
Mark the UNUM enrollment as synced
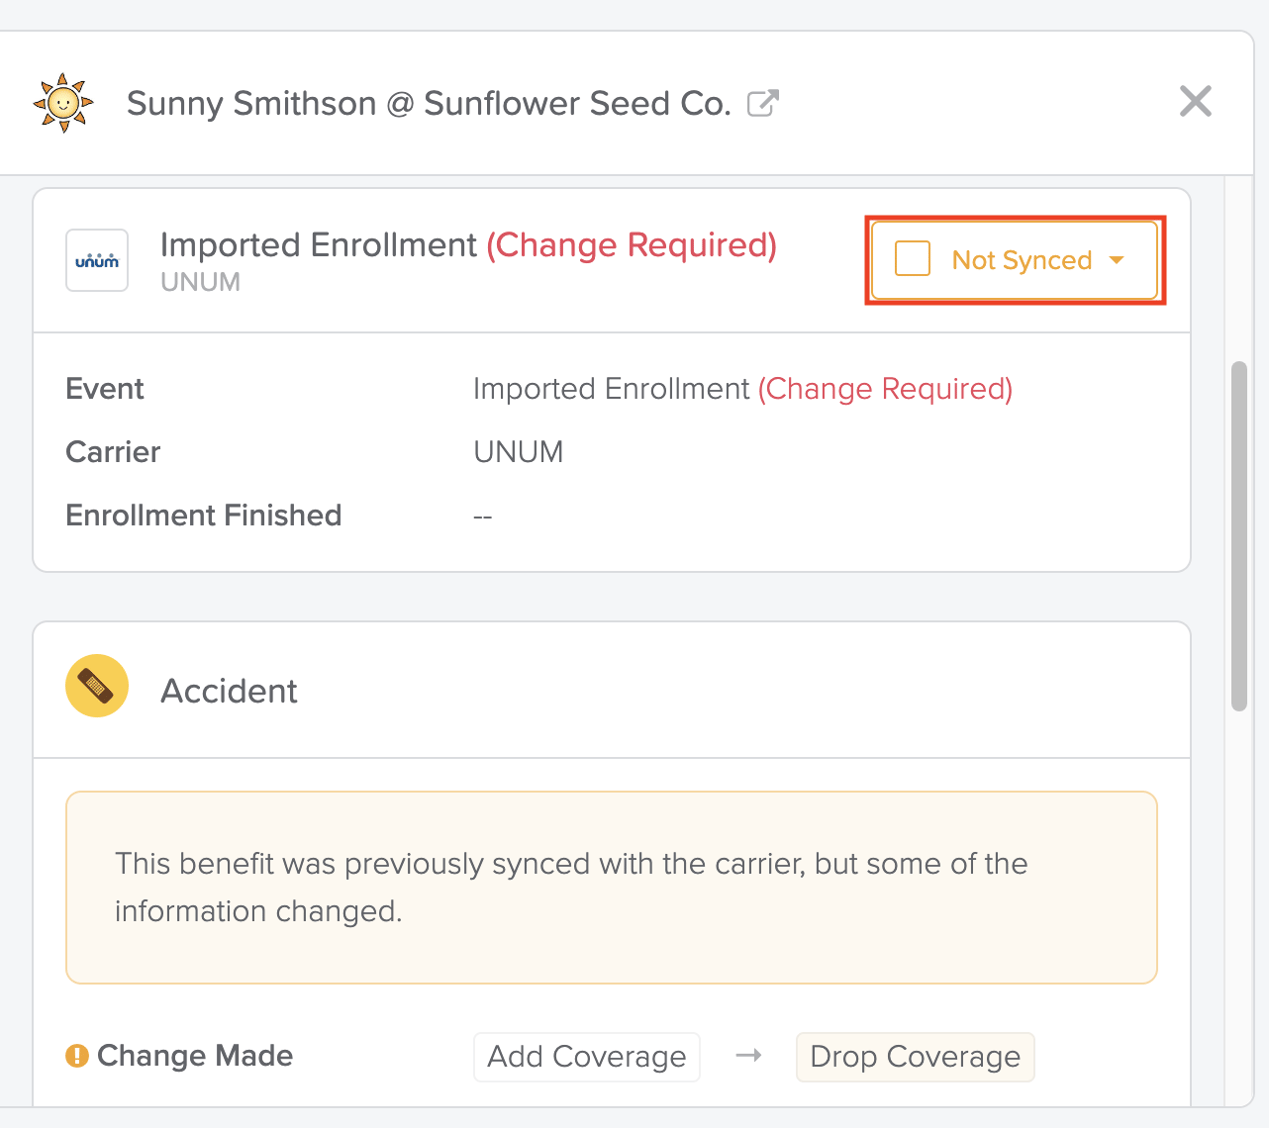click(x=911, y=258)
